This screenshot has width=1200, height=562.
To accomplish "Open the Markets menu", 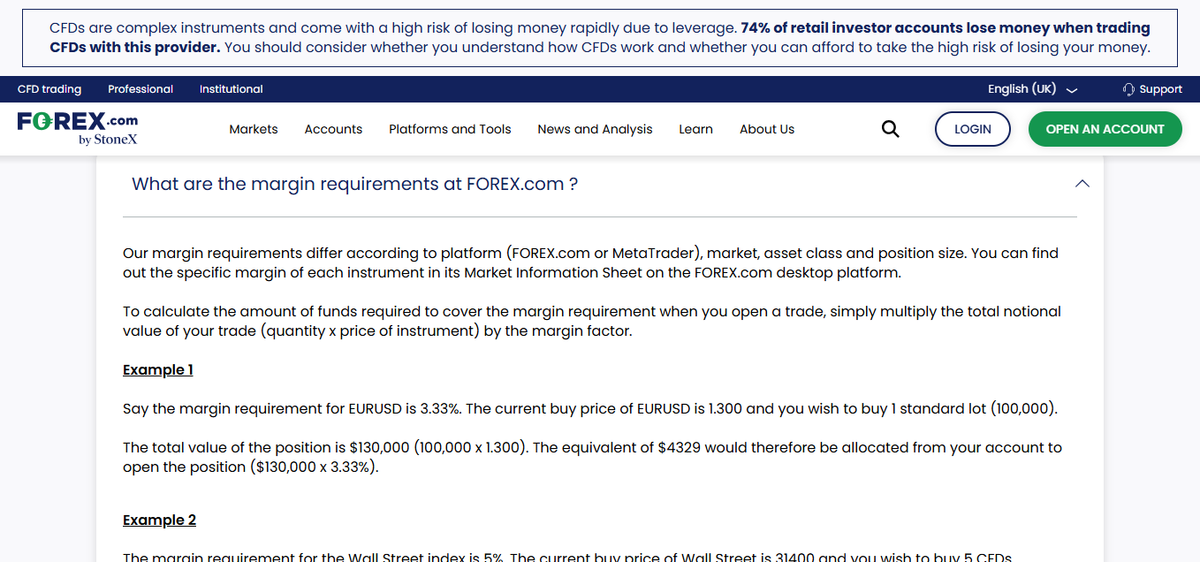I will [x=253, y=129].
